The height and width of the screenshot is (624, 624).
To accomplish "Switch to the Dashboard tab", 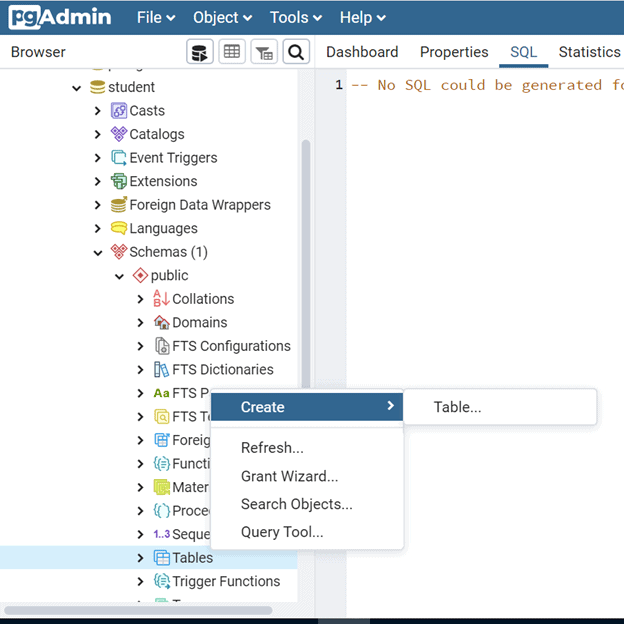I will click(362, 52).
